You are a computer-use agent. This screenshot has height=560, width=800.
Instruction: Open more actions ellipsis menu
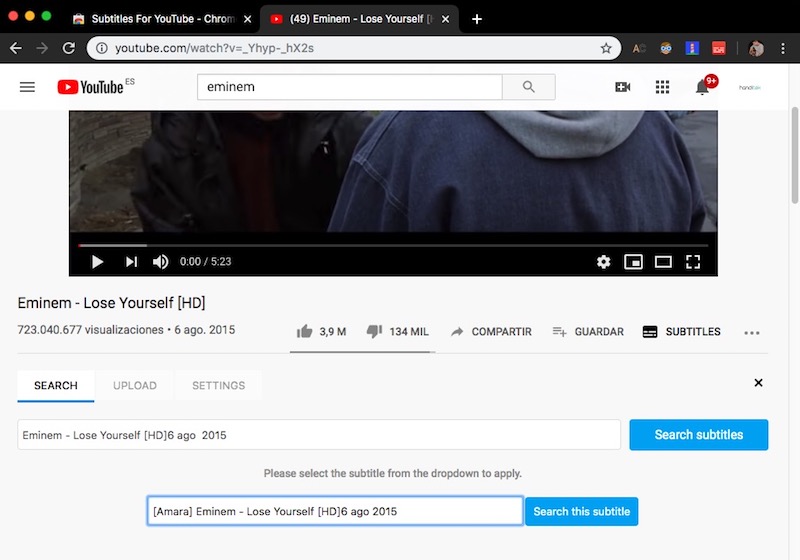[x=752, y=333]
